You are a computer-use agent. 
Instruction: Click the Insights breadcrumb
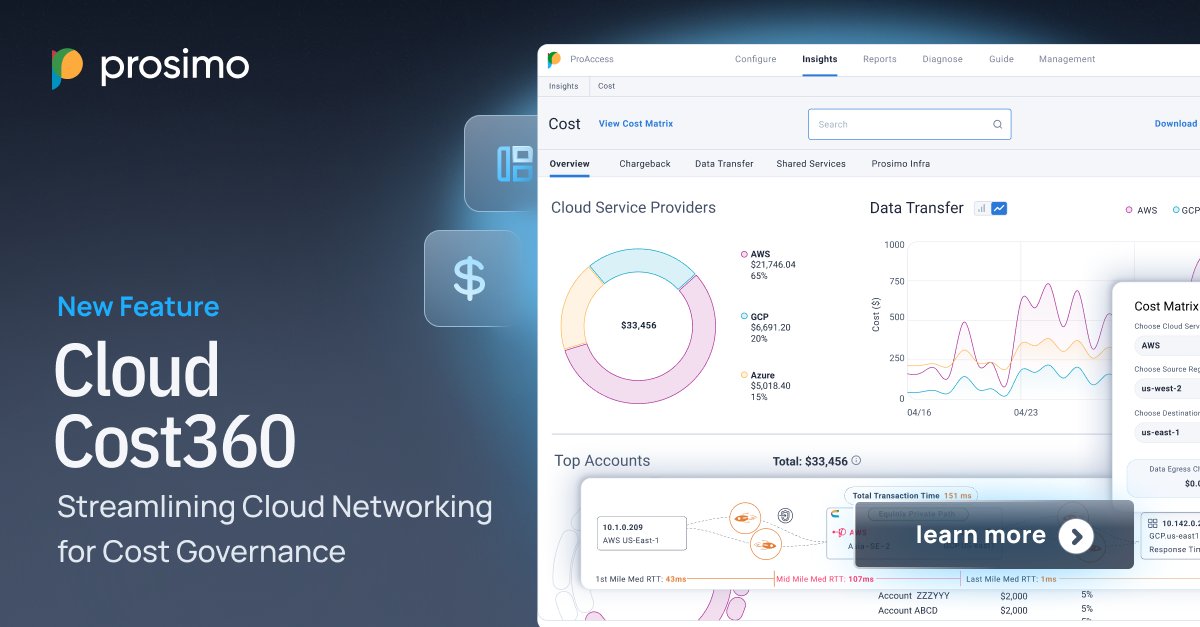pyautogui.click(x=564, y=86)
